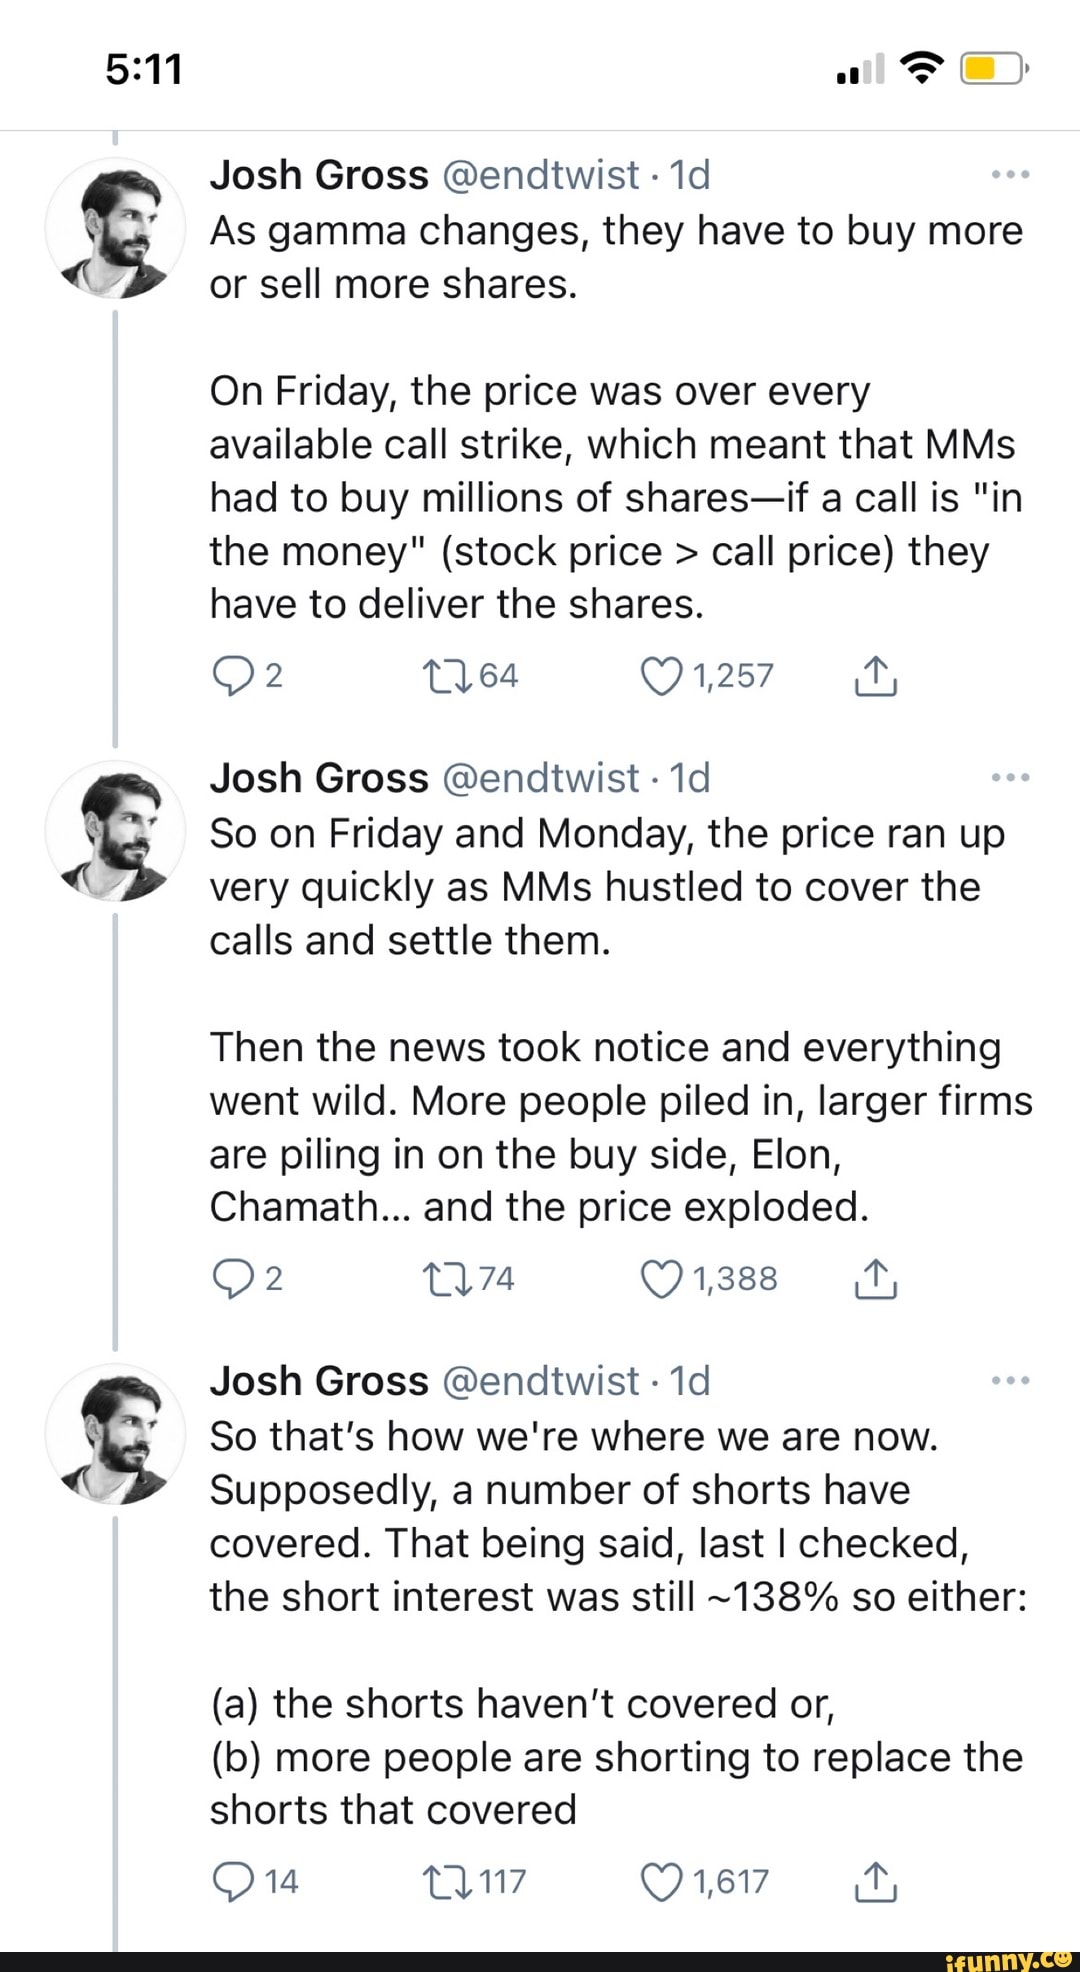Viewport: 1080px width, 1972px height.
Task: Share the short interest tweet
Action: click(875, 1882)
